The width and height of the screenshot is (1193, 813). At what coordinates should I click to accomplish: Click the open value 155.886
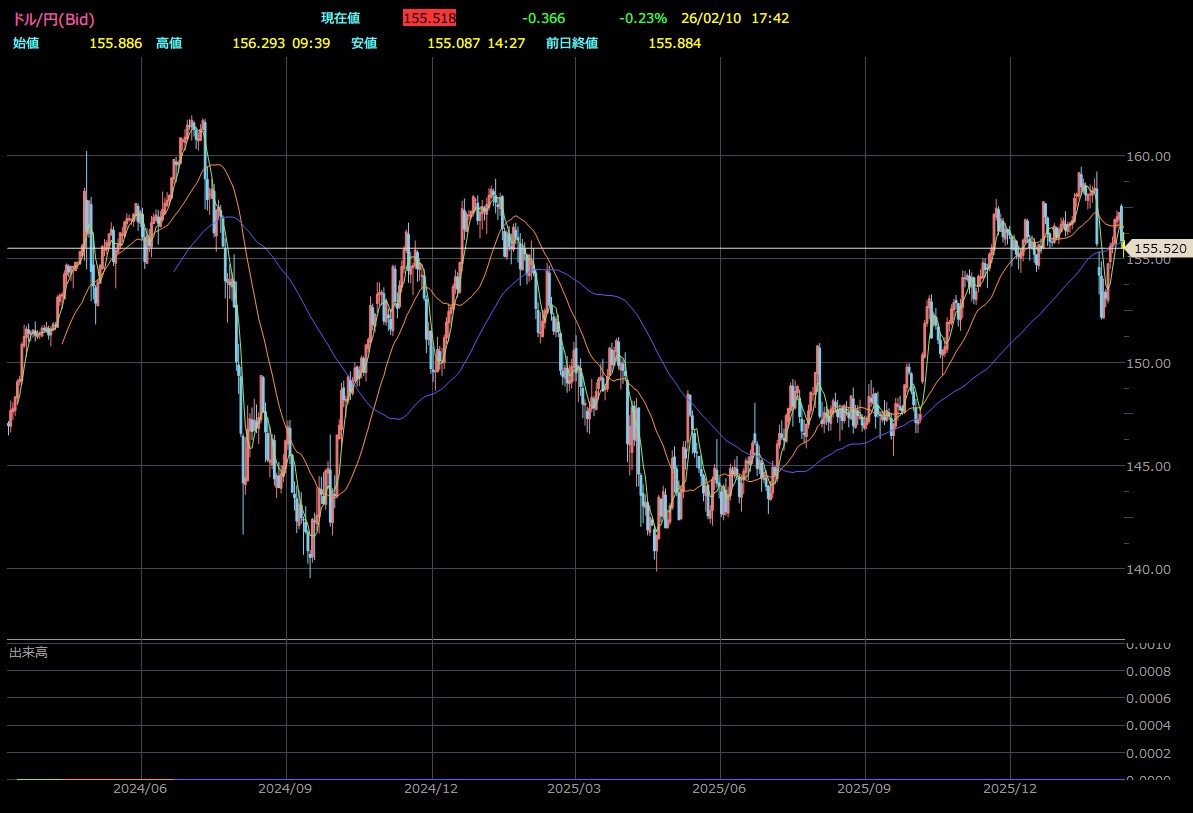(x=116, y=43)
